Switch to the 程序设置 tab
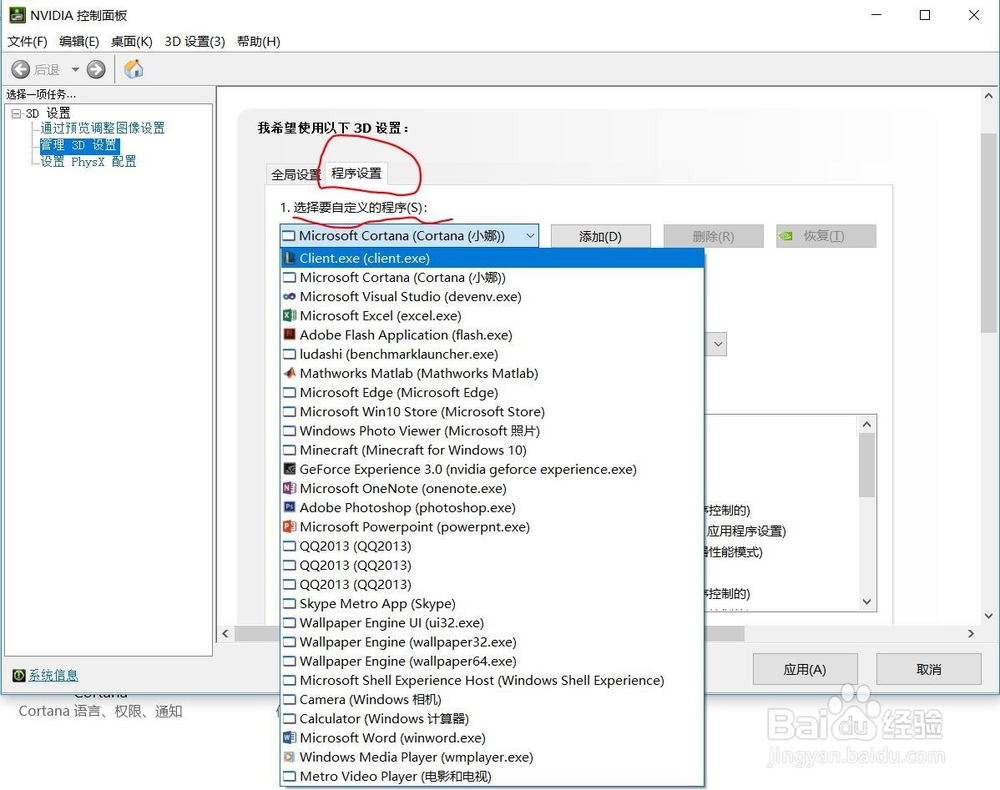 pyautogui.click(x=356, y=173)
